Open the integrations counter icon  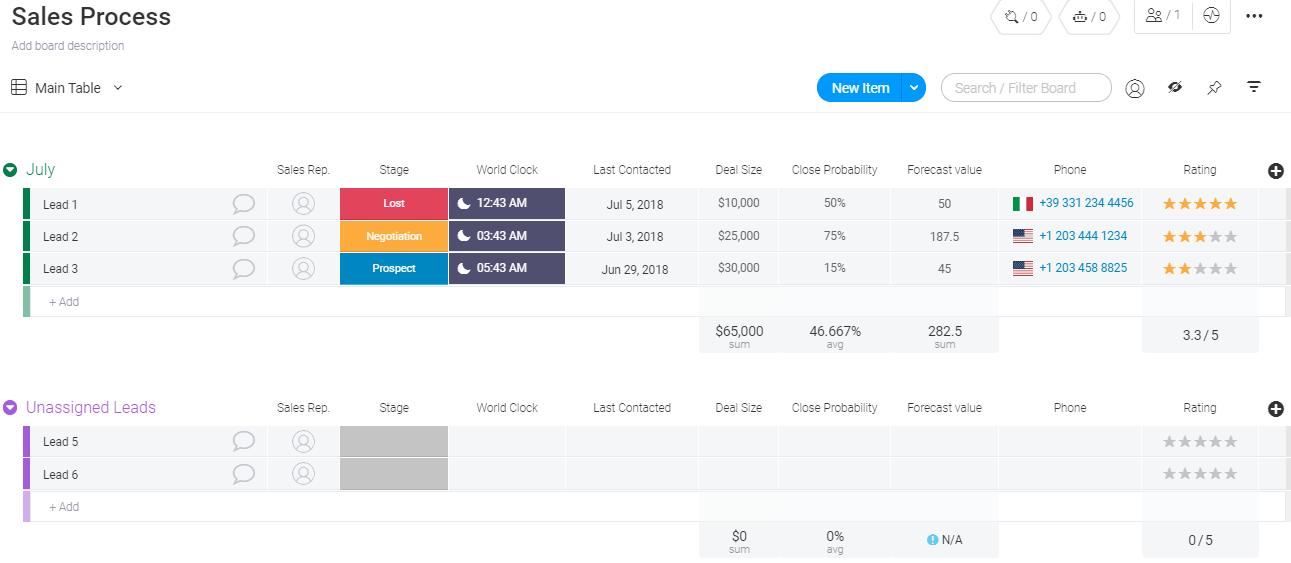[1021, 16]
